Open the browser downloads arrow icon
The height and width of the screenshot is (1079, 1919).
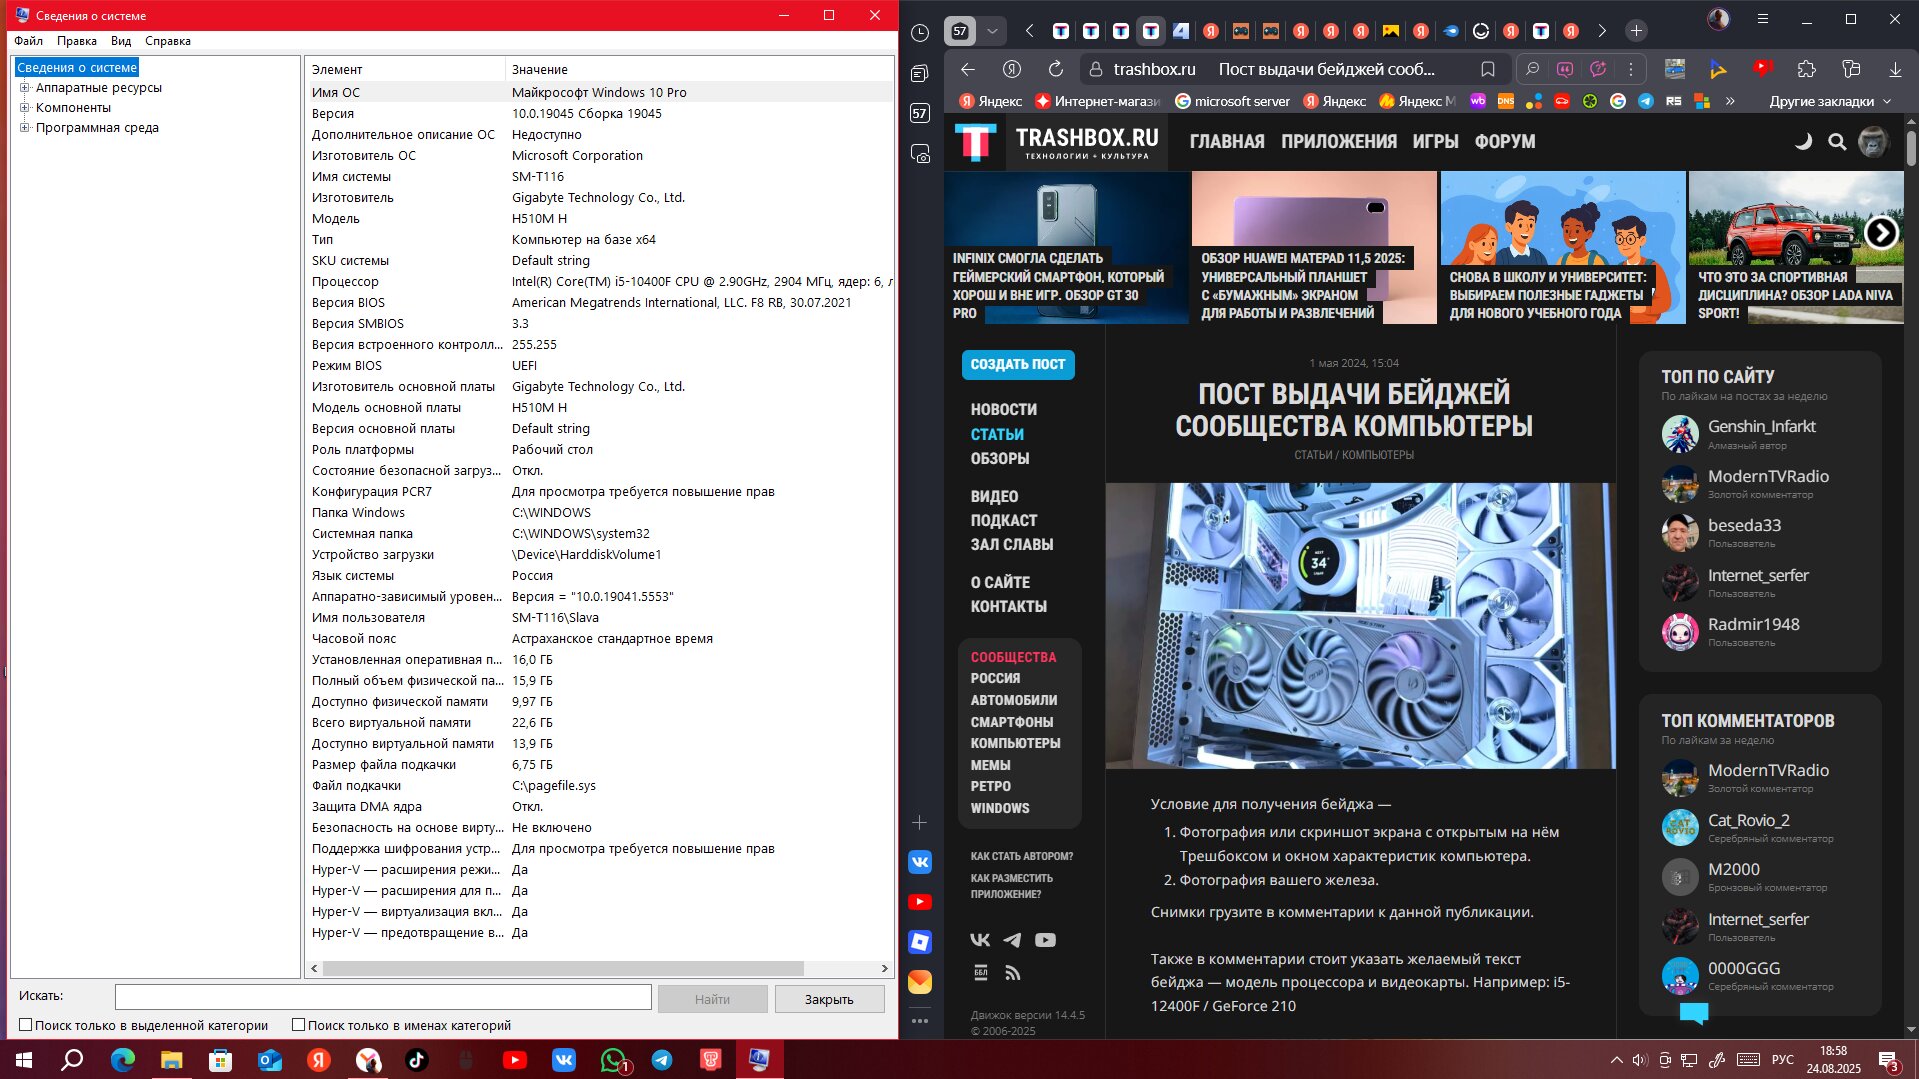(x=1895, y=69)
